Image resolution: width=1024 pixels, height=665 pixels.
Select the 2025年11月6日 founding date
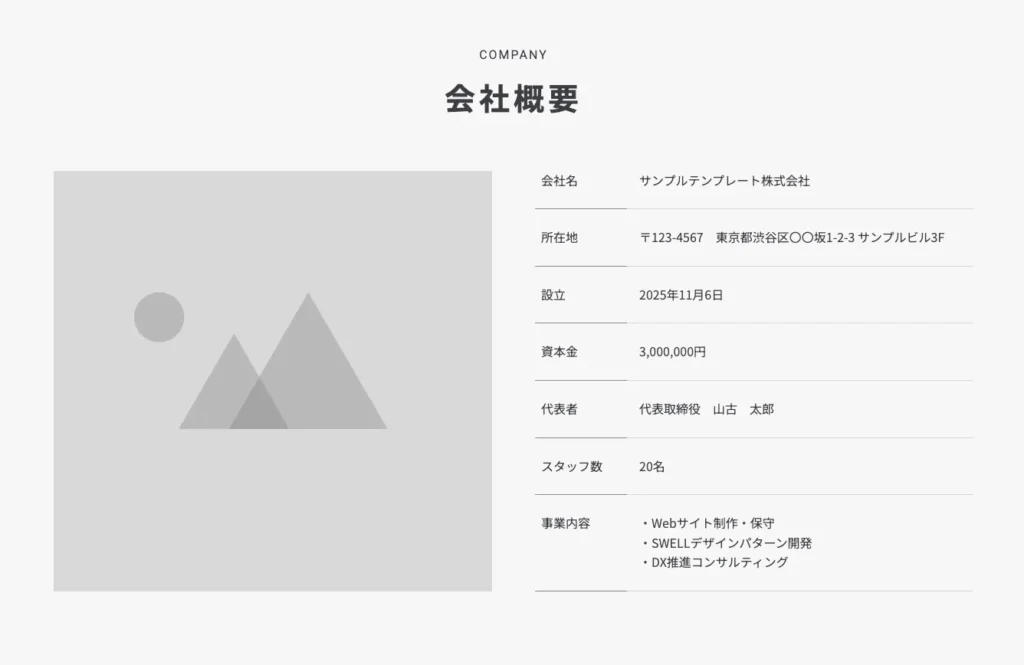[681, 295]
